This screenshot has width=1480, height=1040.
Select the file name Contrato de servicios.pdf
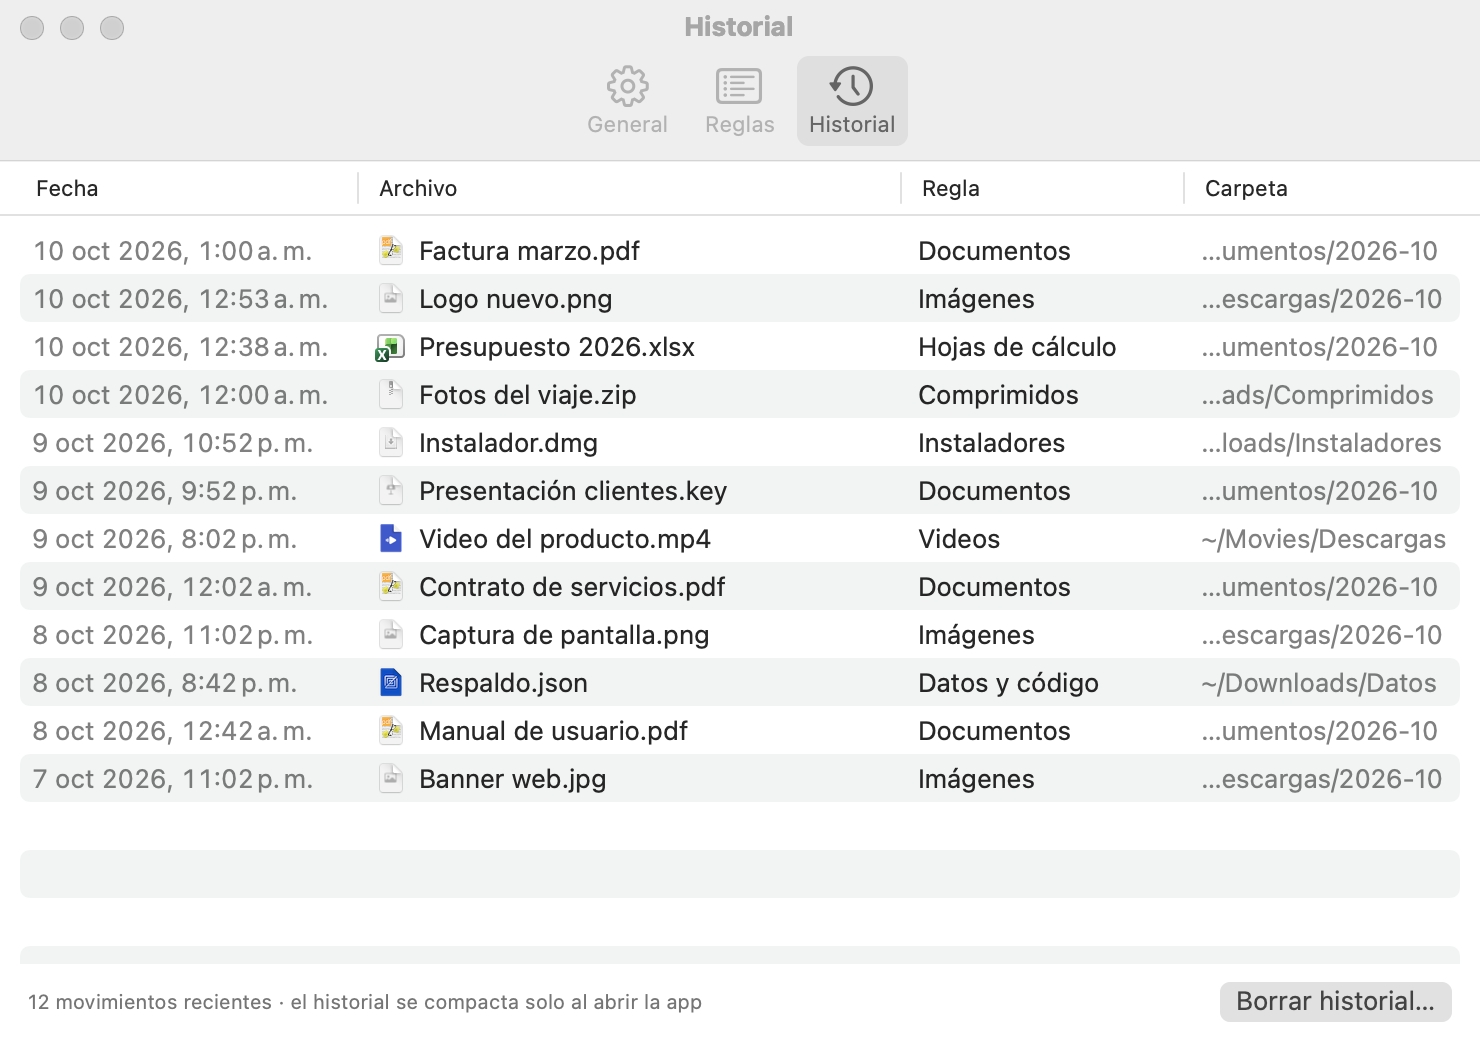[572, 587]
